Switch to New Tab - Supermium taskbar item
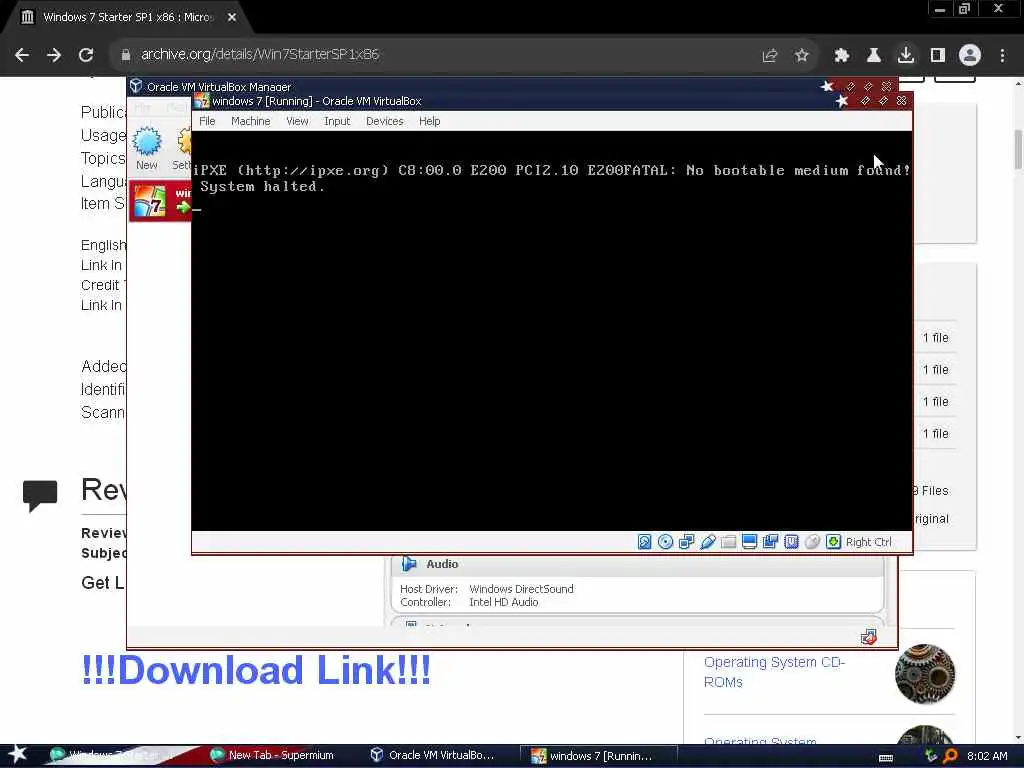Screen dimensions: 1024x768 point(273,755)
